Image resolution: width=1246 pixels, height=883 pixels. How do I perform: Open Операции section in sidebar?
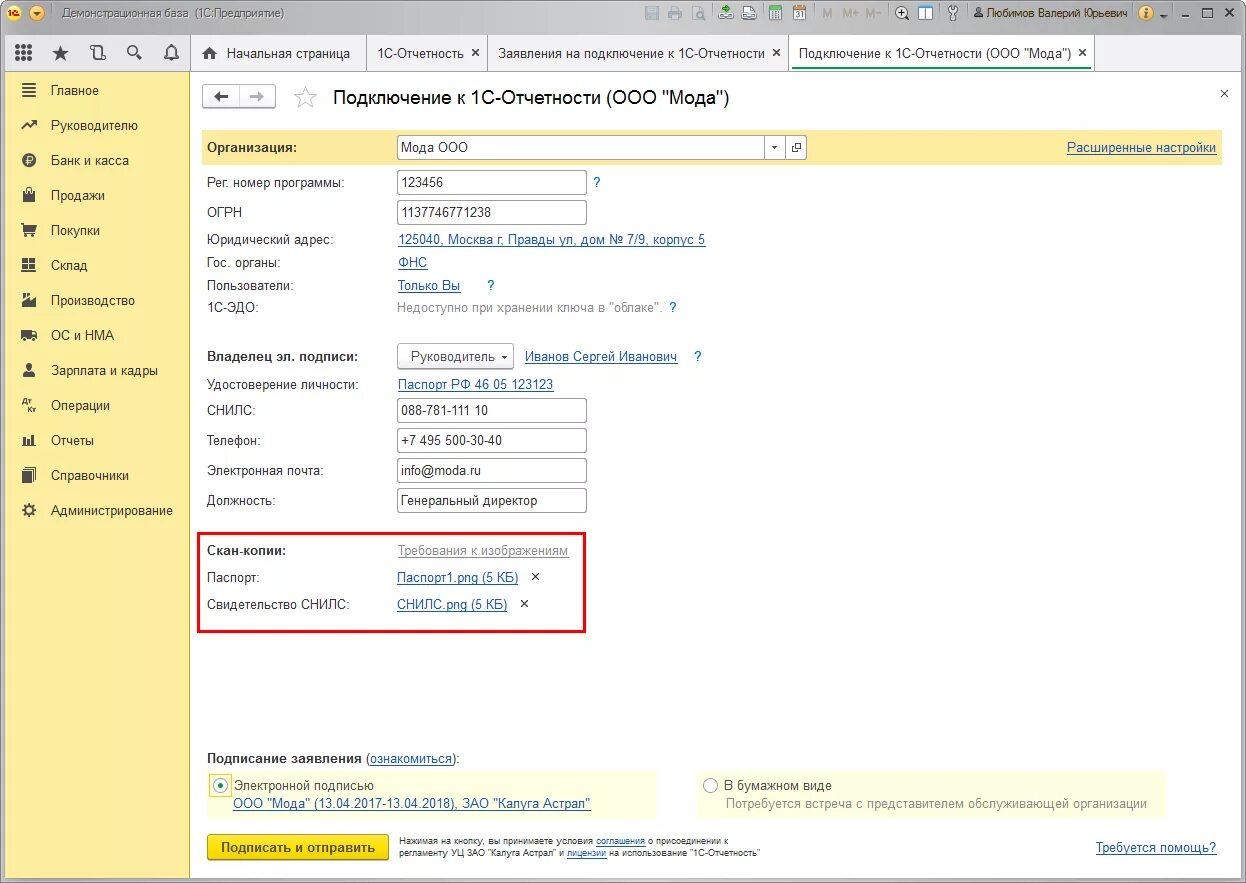pyautogui.click(x=95, y=405)
